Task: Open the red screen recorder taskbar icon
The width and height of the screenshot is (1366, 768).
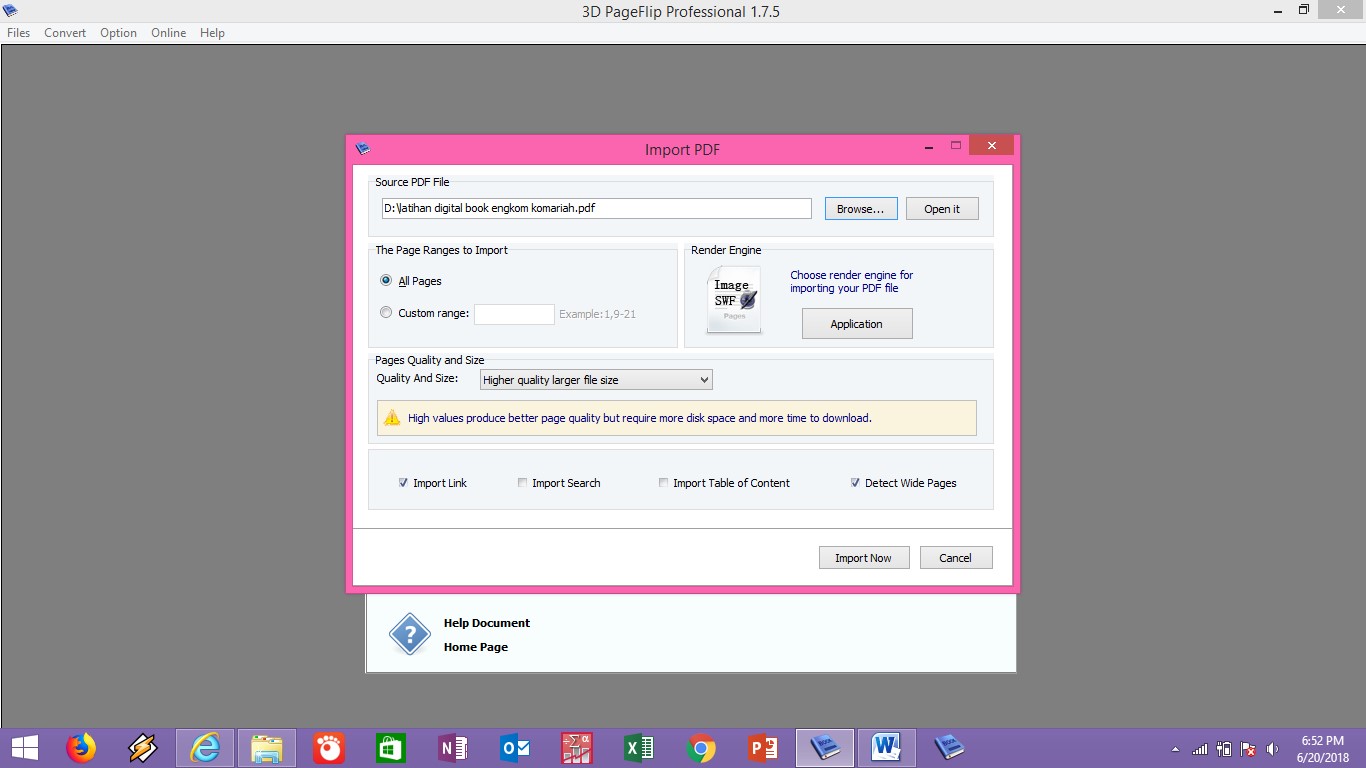Action: tap(329, 748)
